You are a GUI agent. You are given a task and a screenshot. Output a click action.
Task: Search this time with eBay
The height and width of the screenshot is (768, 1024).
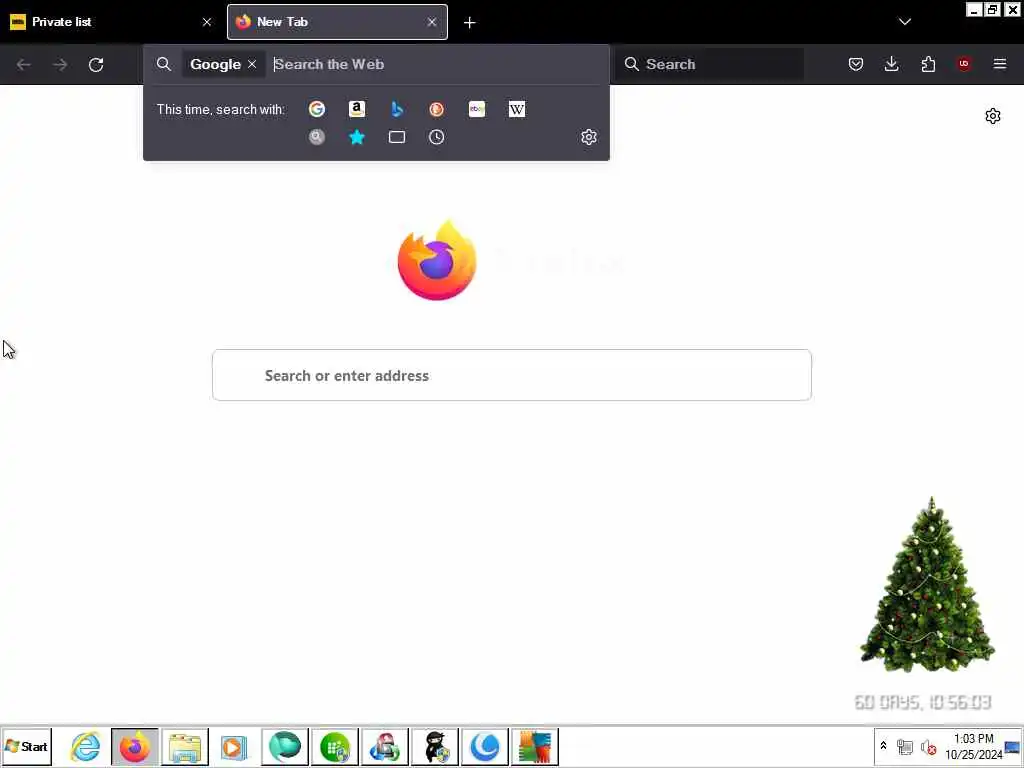477,109
